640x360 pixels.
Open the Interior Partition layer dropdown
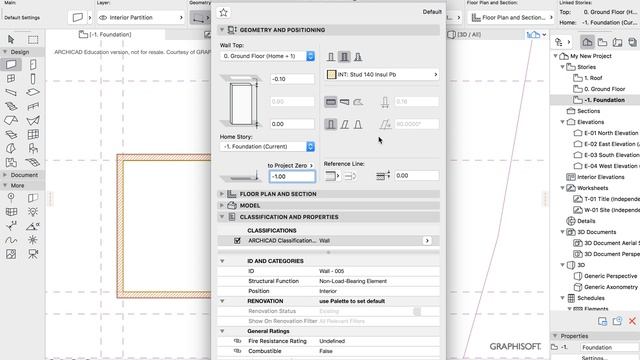[141, 18]
